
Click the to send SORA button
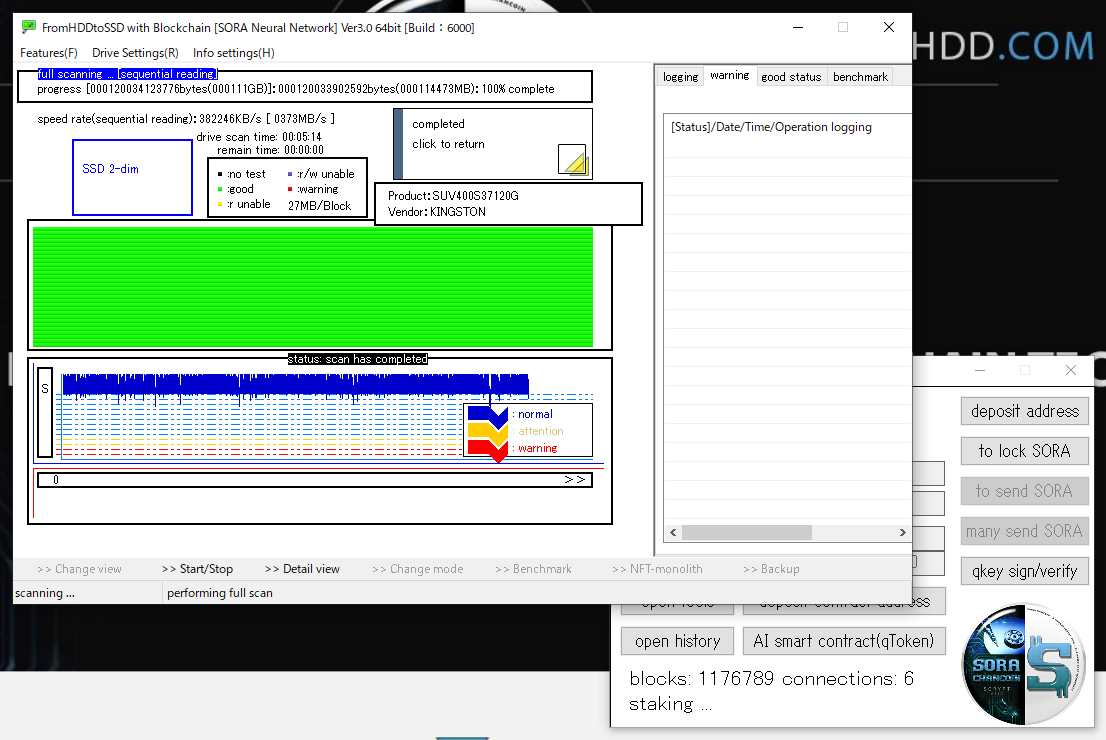tap(1025, 491)
